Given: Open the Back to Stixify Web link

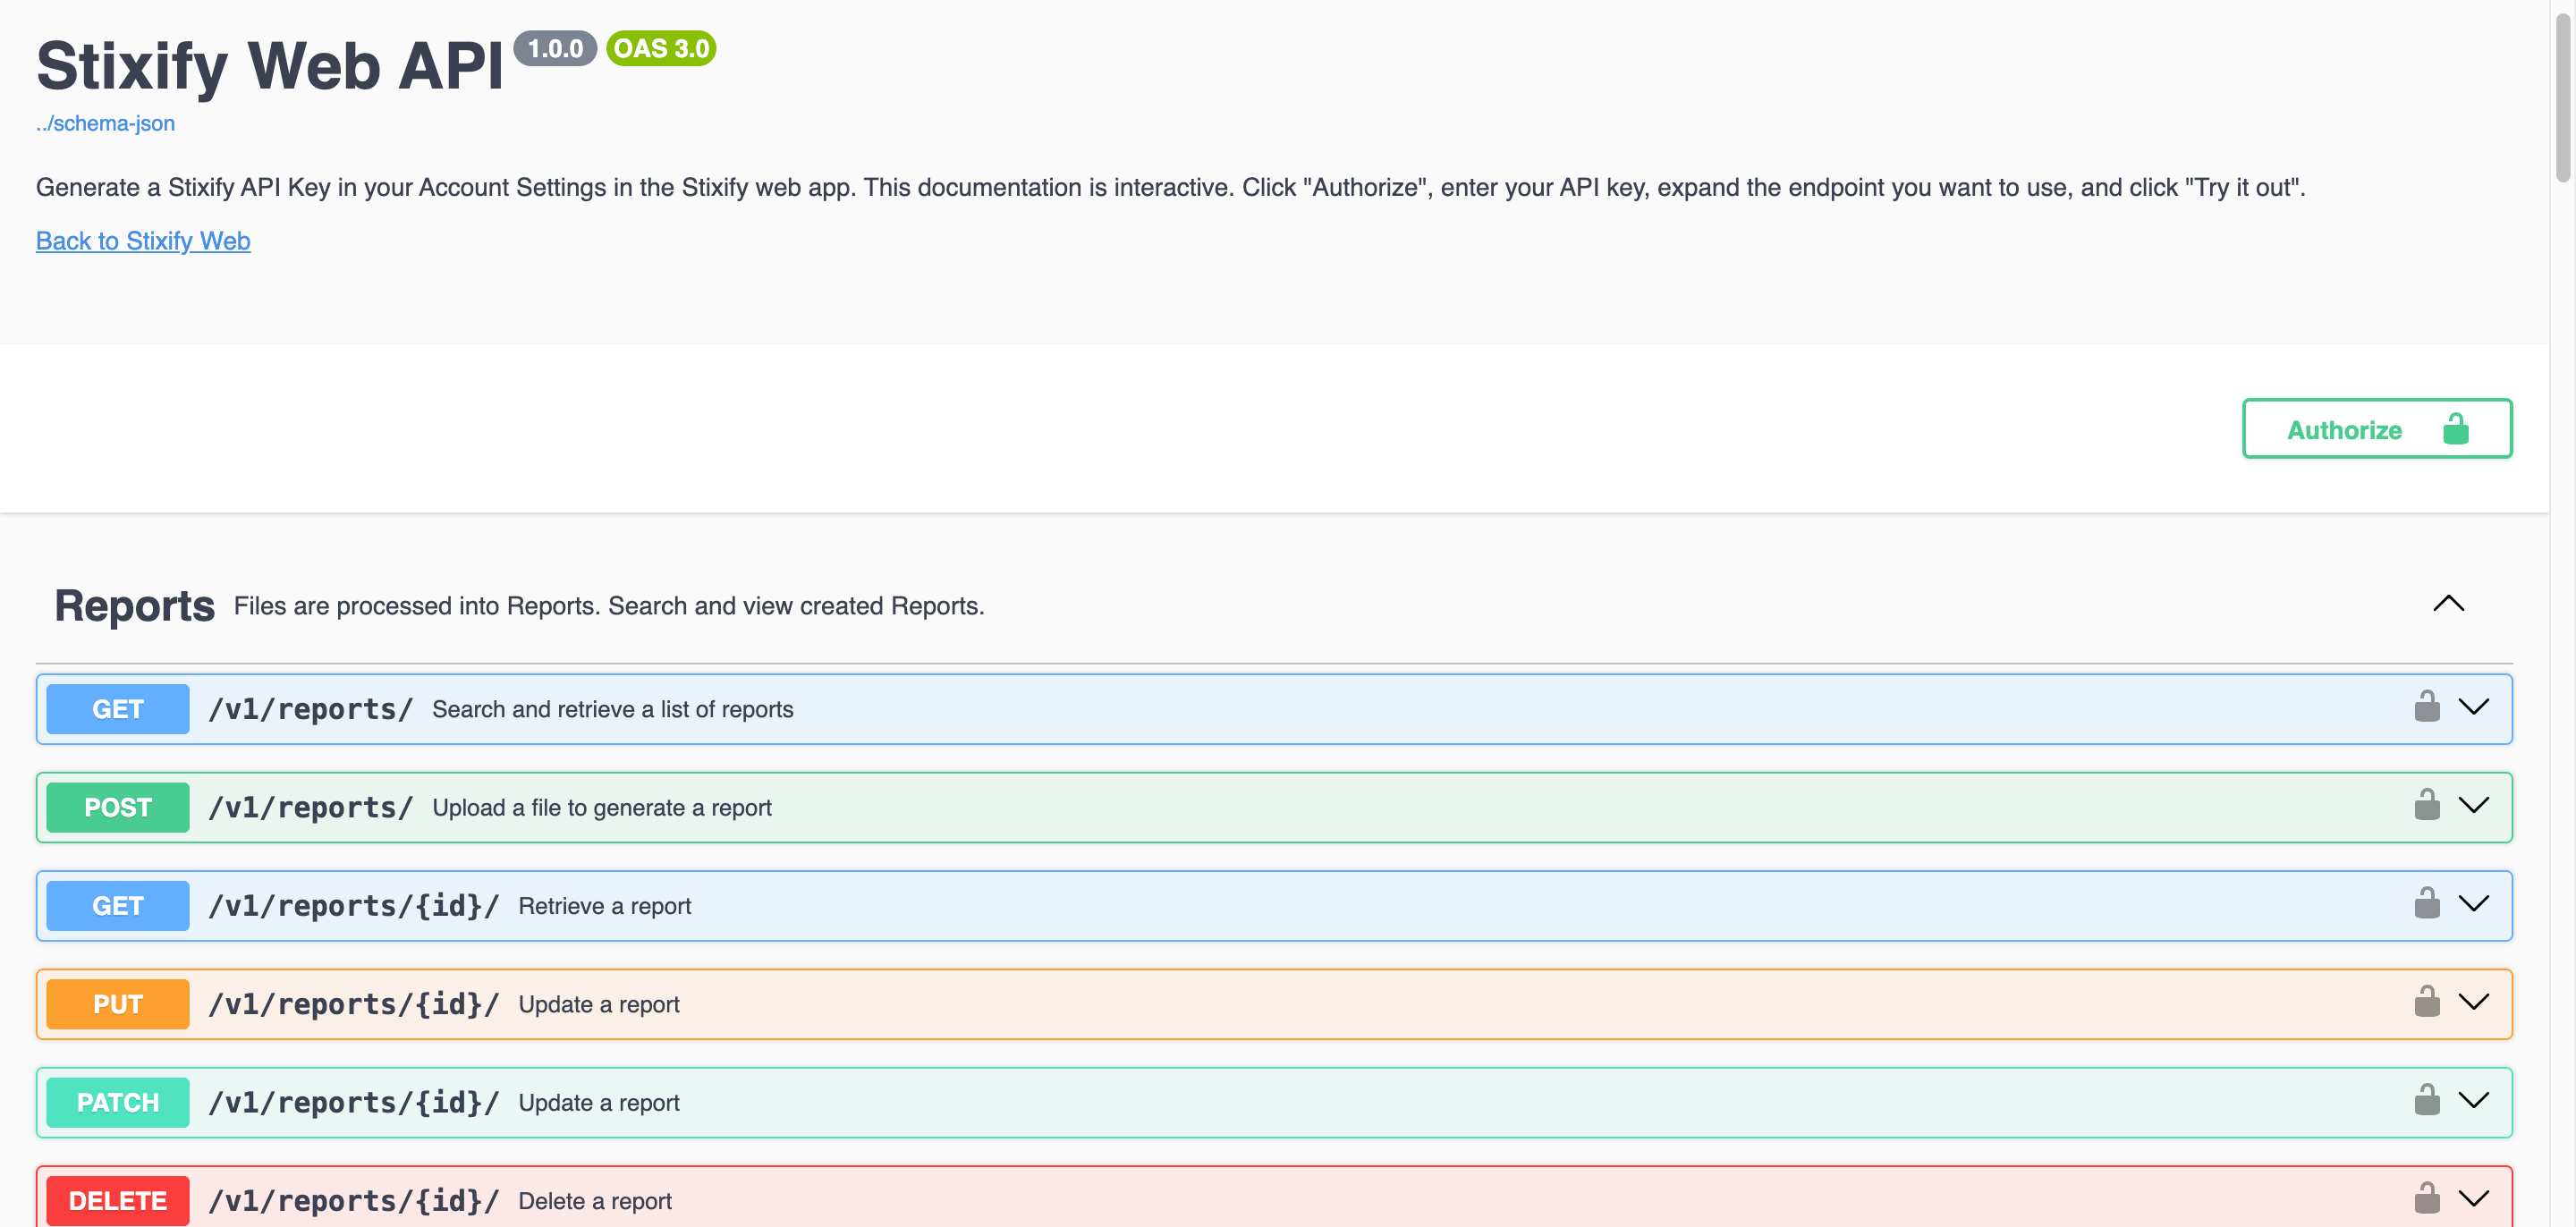Looking at the screenshot, I should pyautogui.click(x=143, y=241).
